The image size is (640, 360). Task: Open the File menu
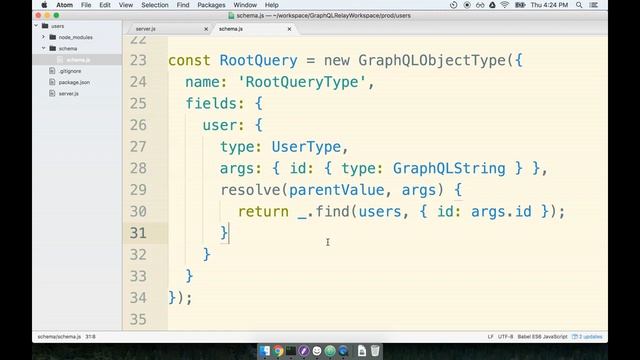coord(86,5)
